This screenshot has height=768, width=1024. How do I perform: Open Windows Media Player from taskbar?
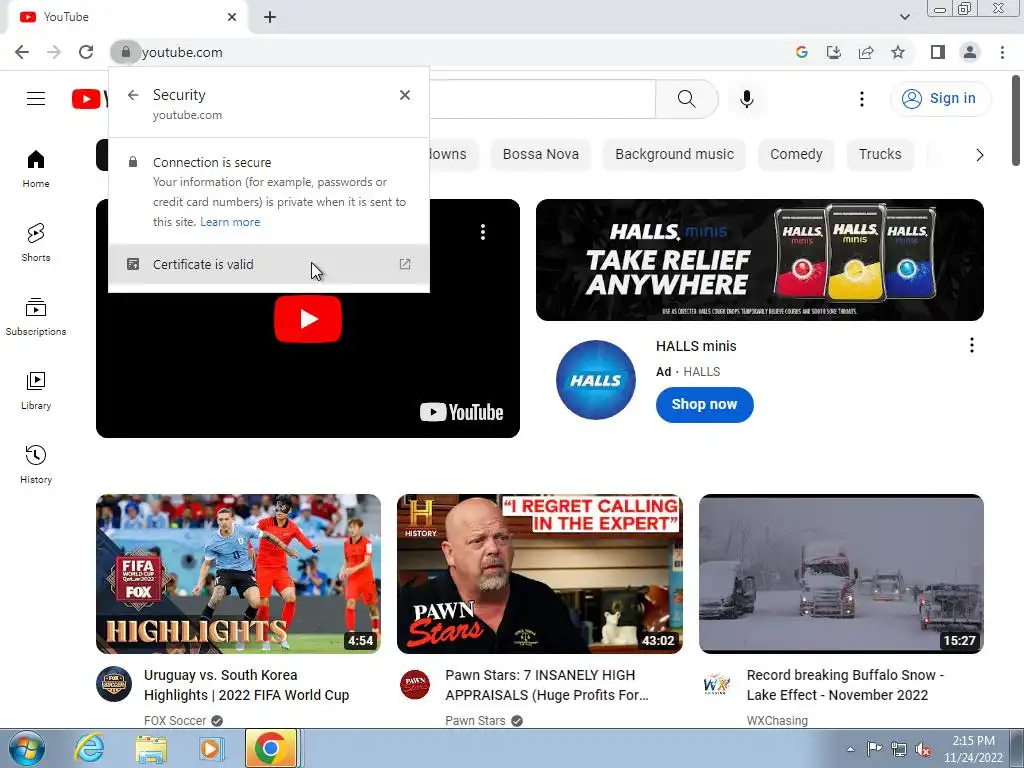pos(210,748)
